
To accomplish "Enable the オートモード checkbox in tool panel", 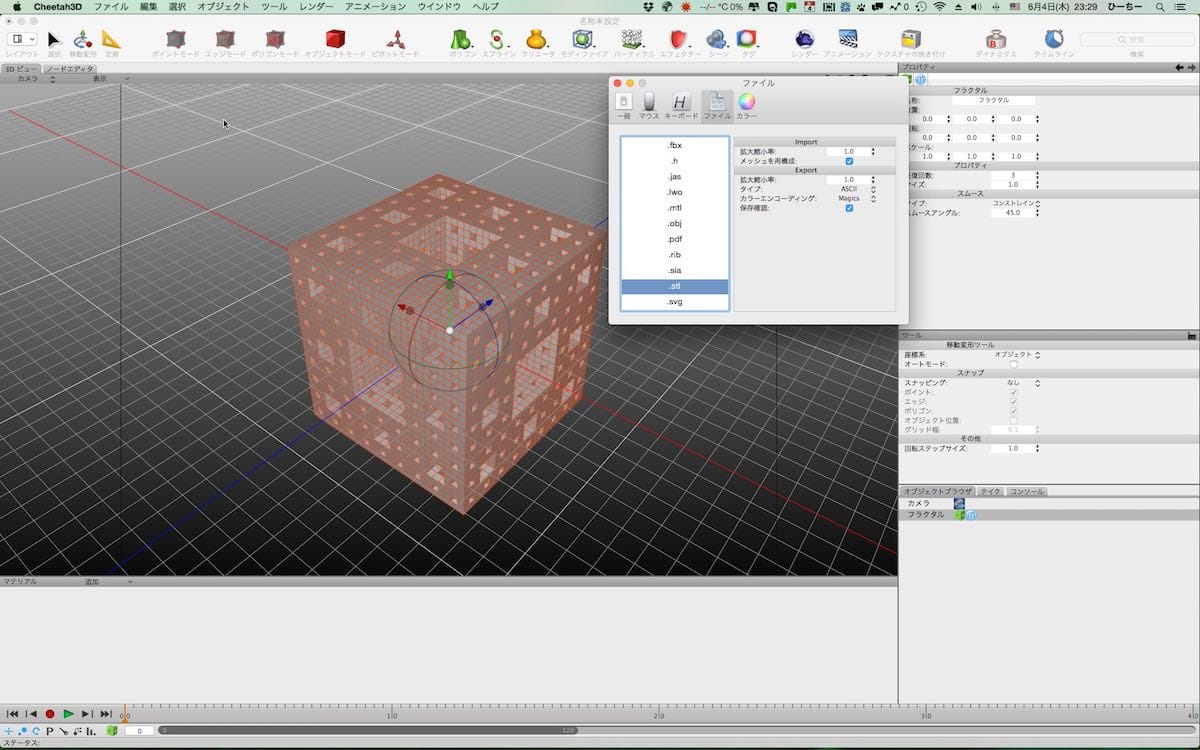I will (1013, 364).
